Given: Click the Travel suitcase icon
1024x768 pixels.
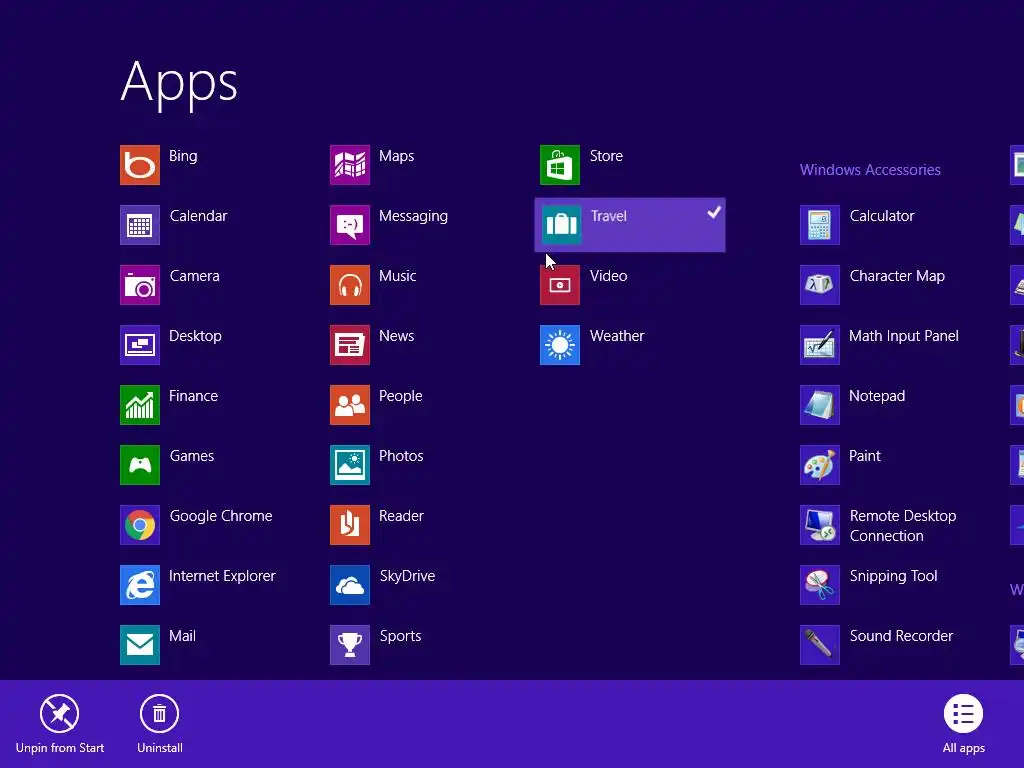Looking at the screenshot, I should pyautogui.click(x=562, y=225).
